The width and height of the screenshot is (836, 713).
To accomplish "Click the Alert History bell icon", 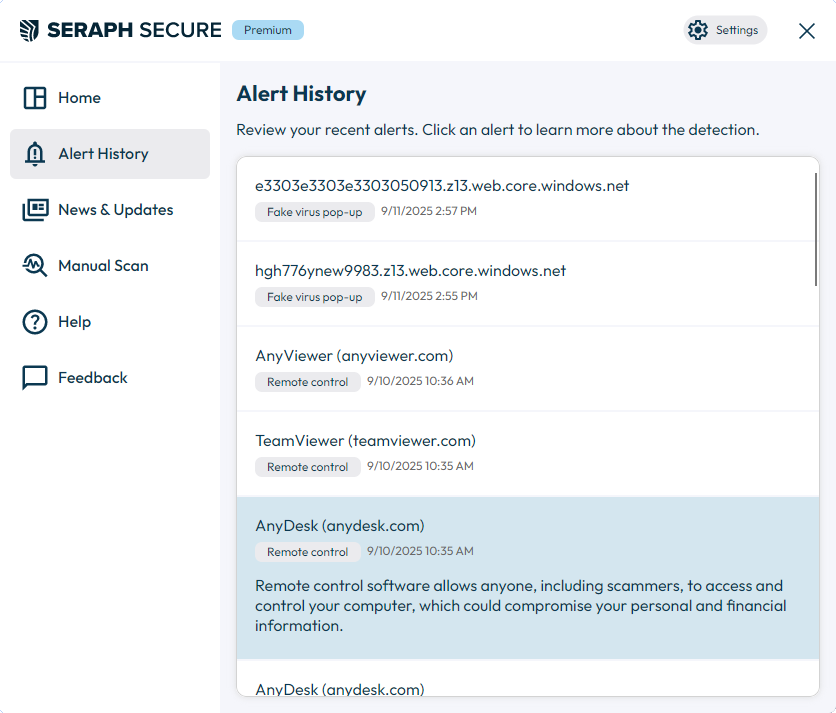I will (x=35, y=154).
